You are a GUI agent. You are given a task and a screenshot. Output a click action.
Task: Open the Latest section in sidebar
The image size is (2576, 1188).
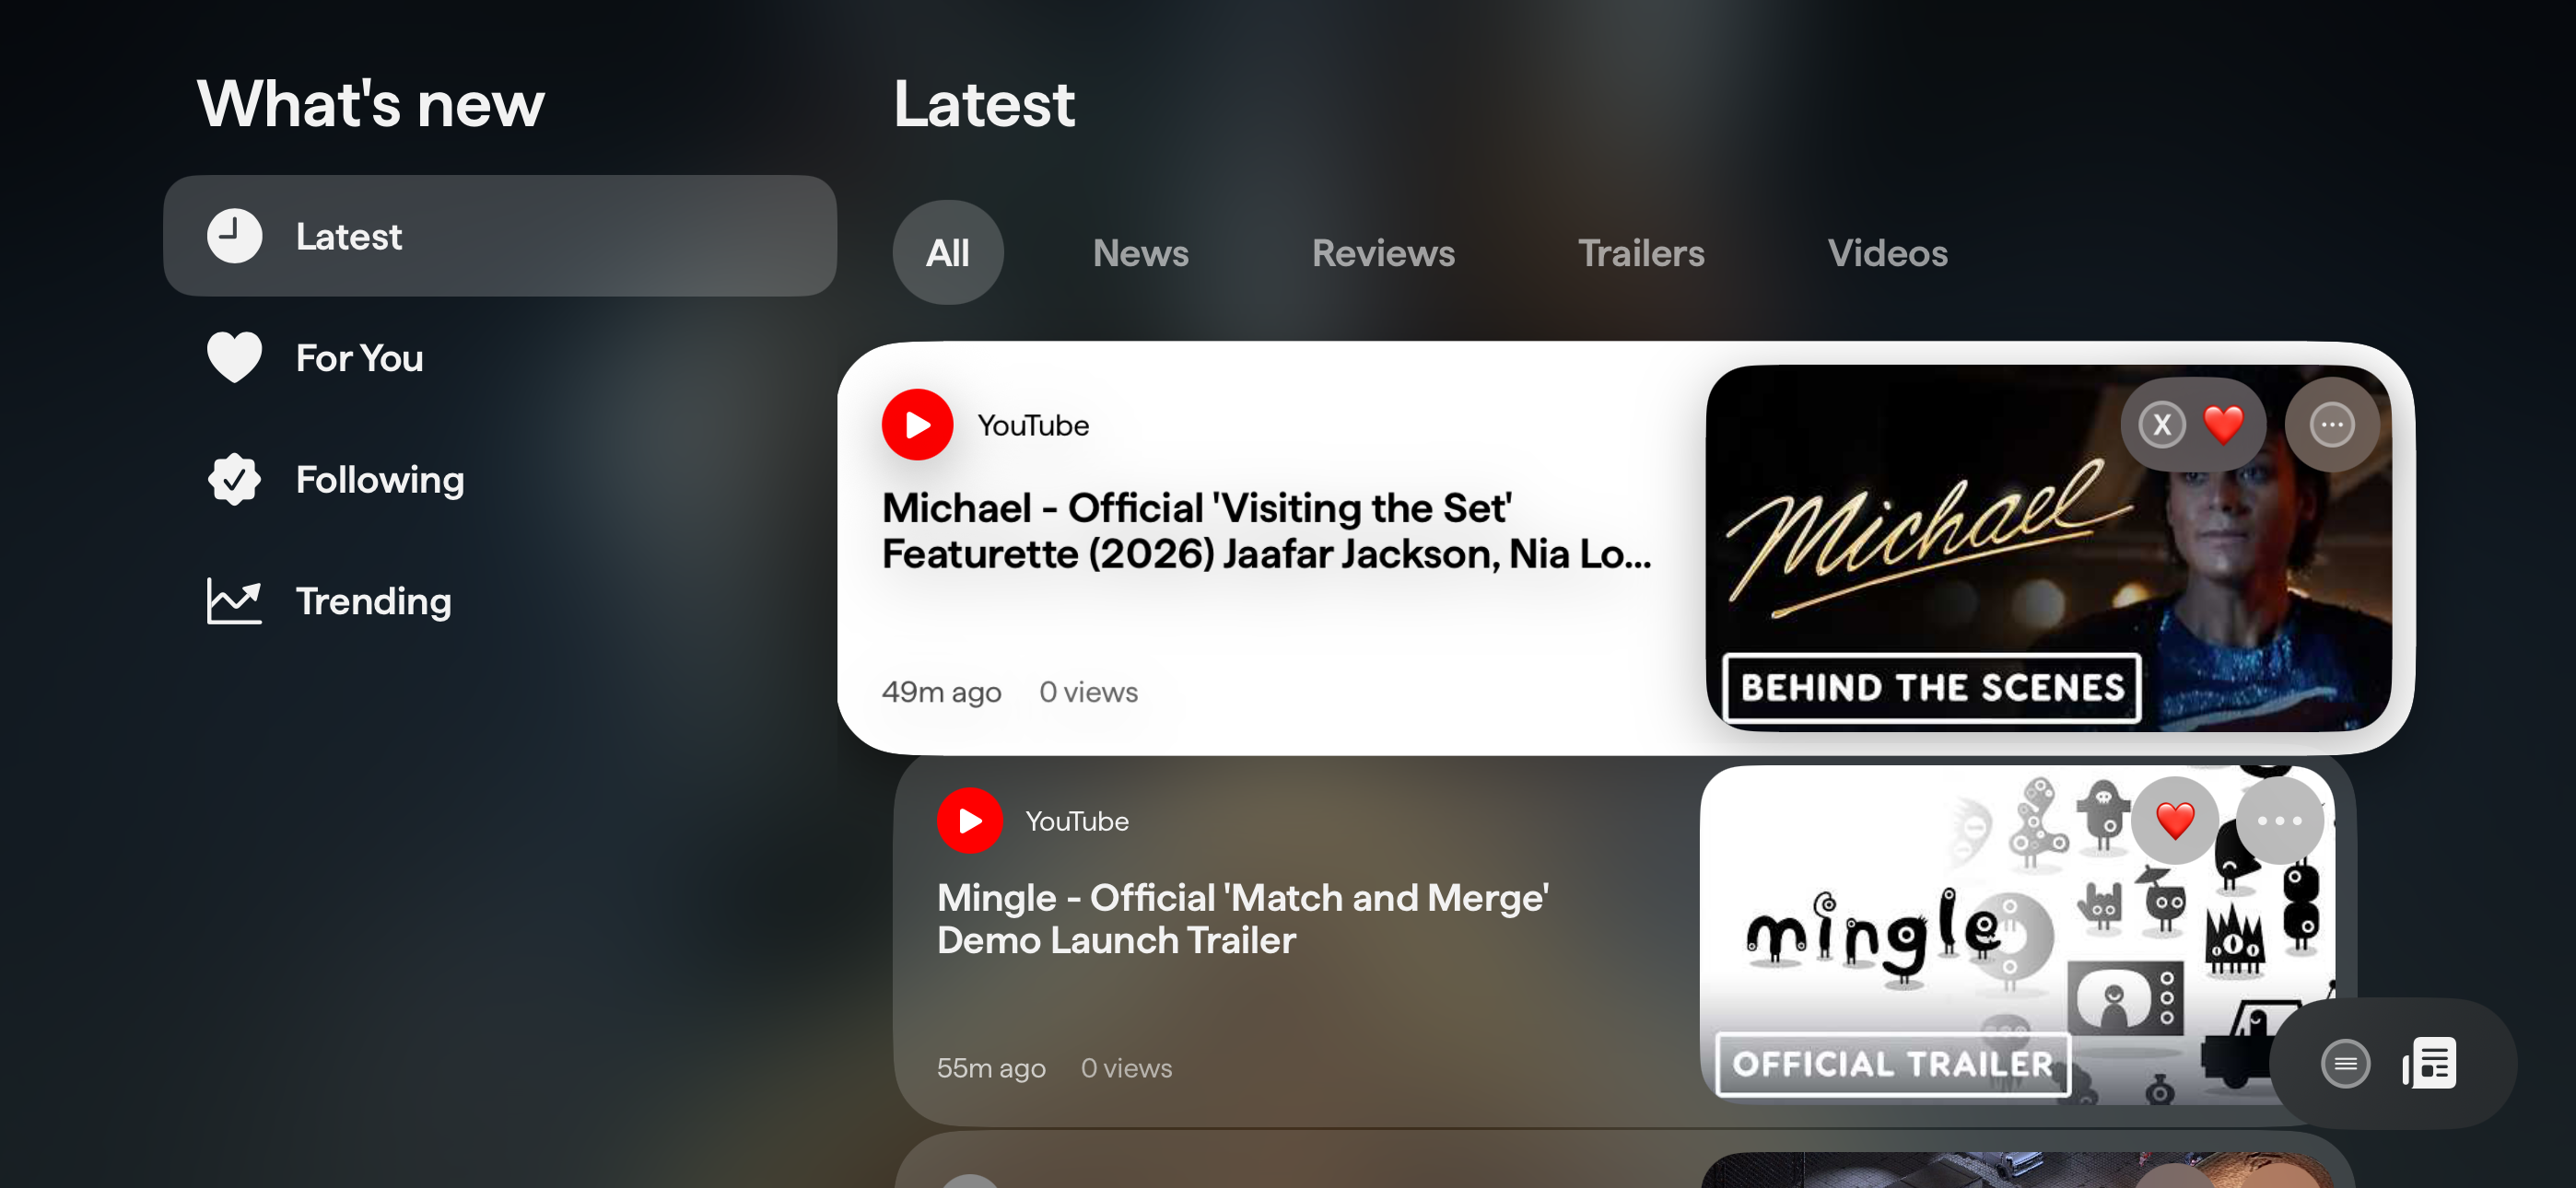pyautogui.click(x=500, y=236)
